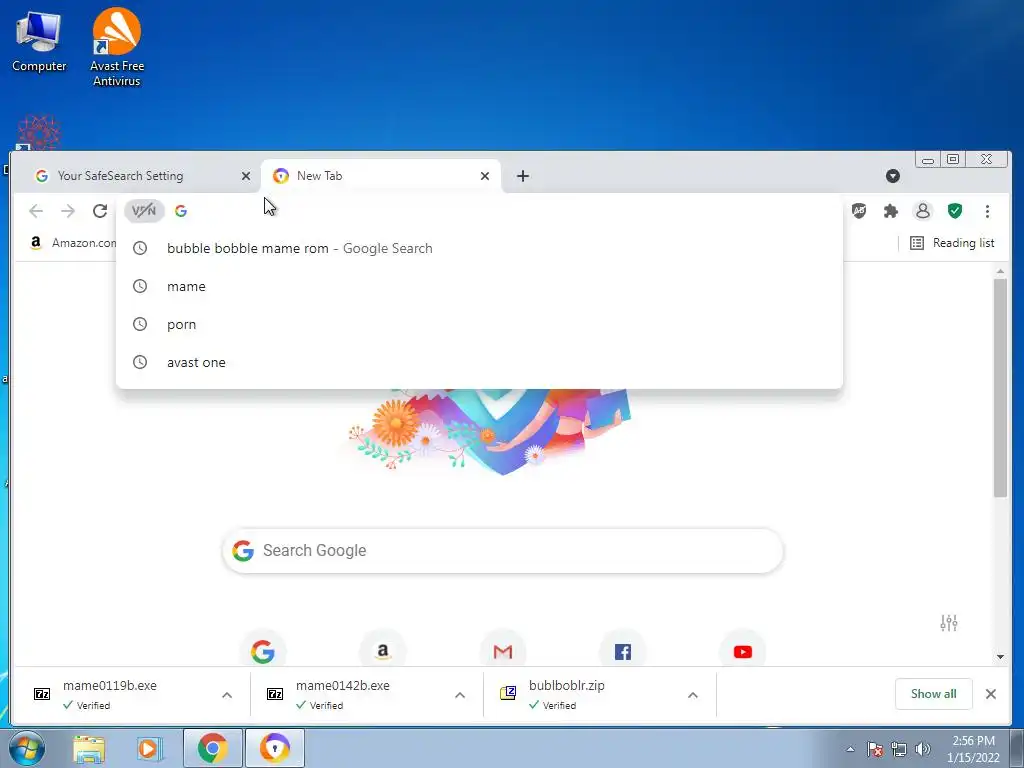Open the AdBlock shield extension icon

click(x=859, y=211)
